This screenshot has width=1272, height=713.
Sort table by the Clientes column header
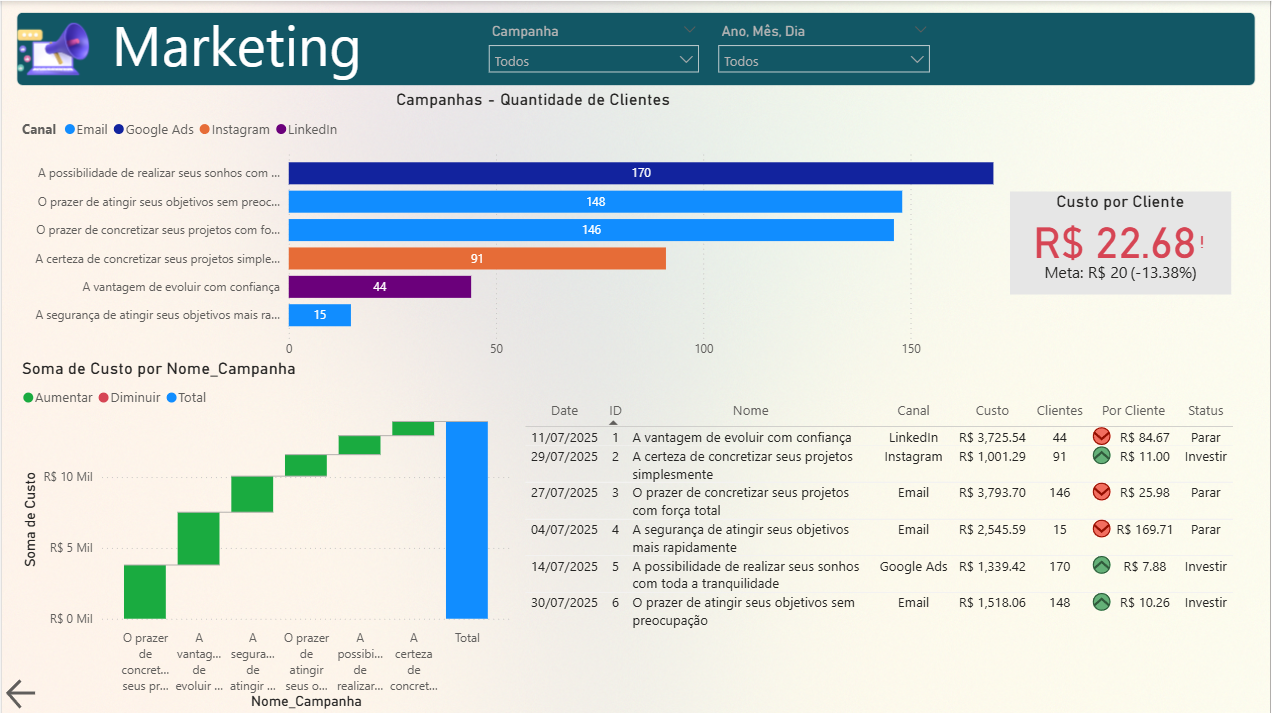click(1059, 410)
